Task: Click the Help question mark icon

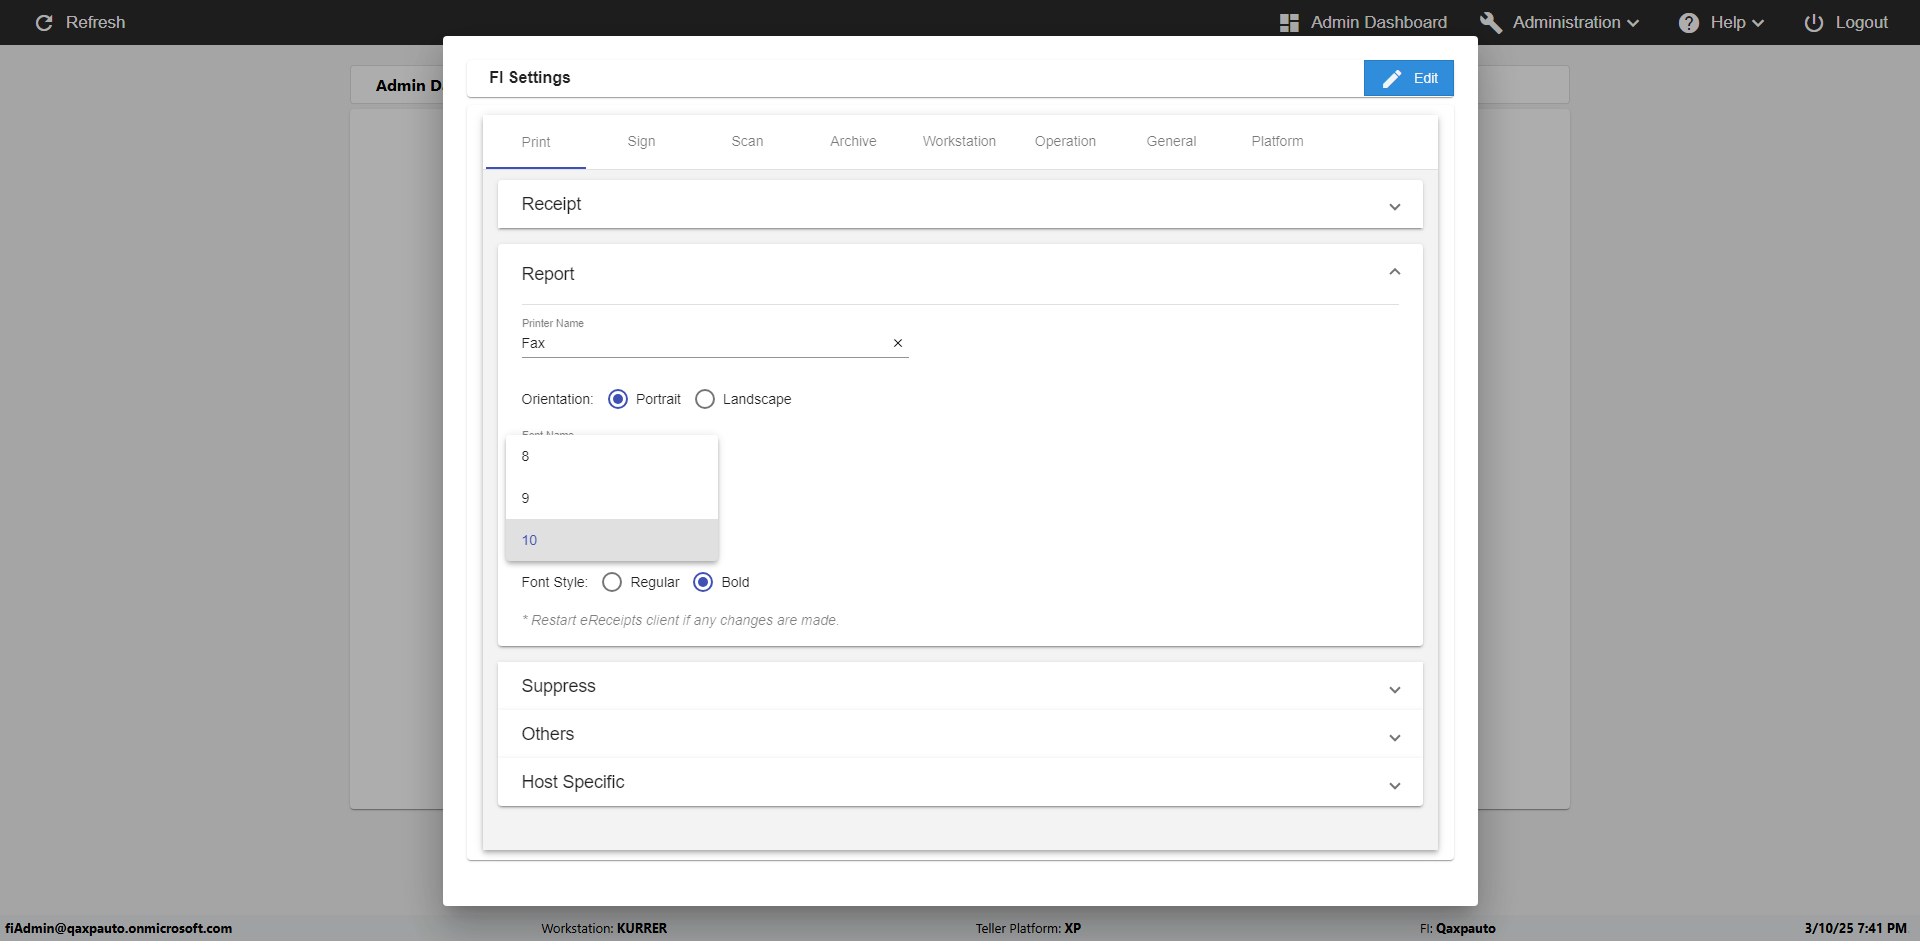Action: click(1688, 23)
